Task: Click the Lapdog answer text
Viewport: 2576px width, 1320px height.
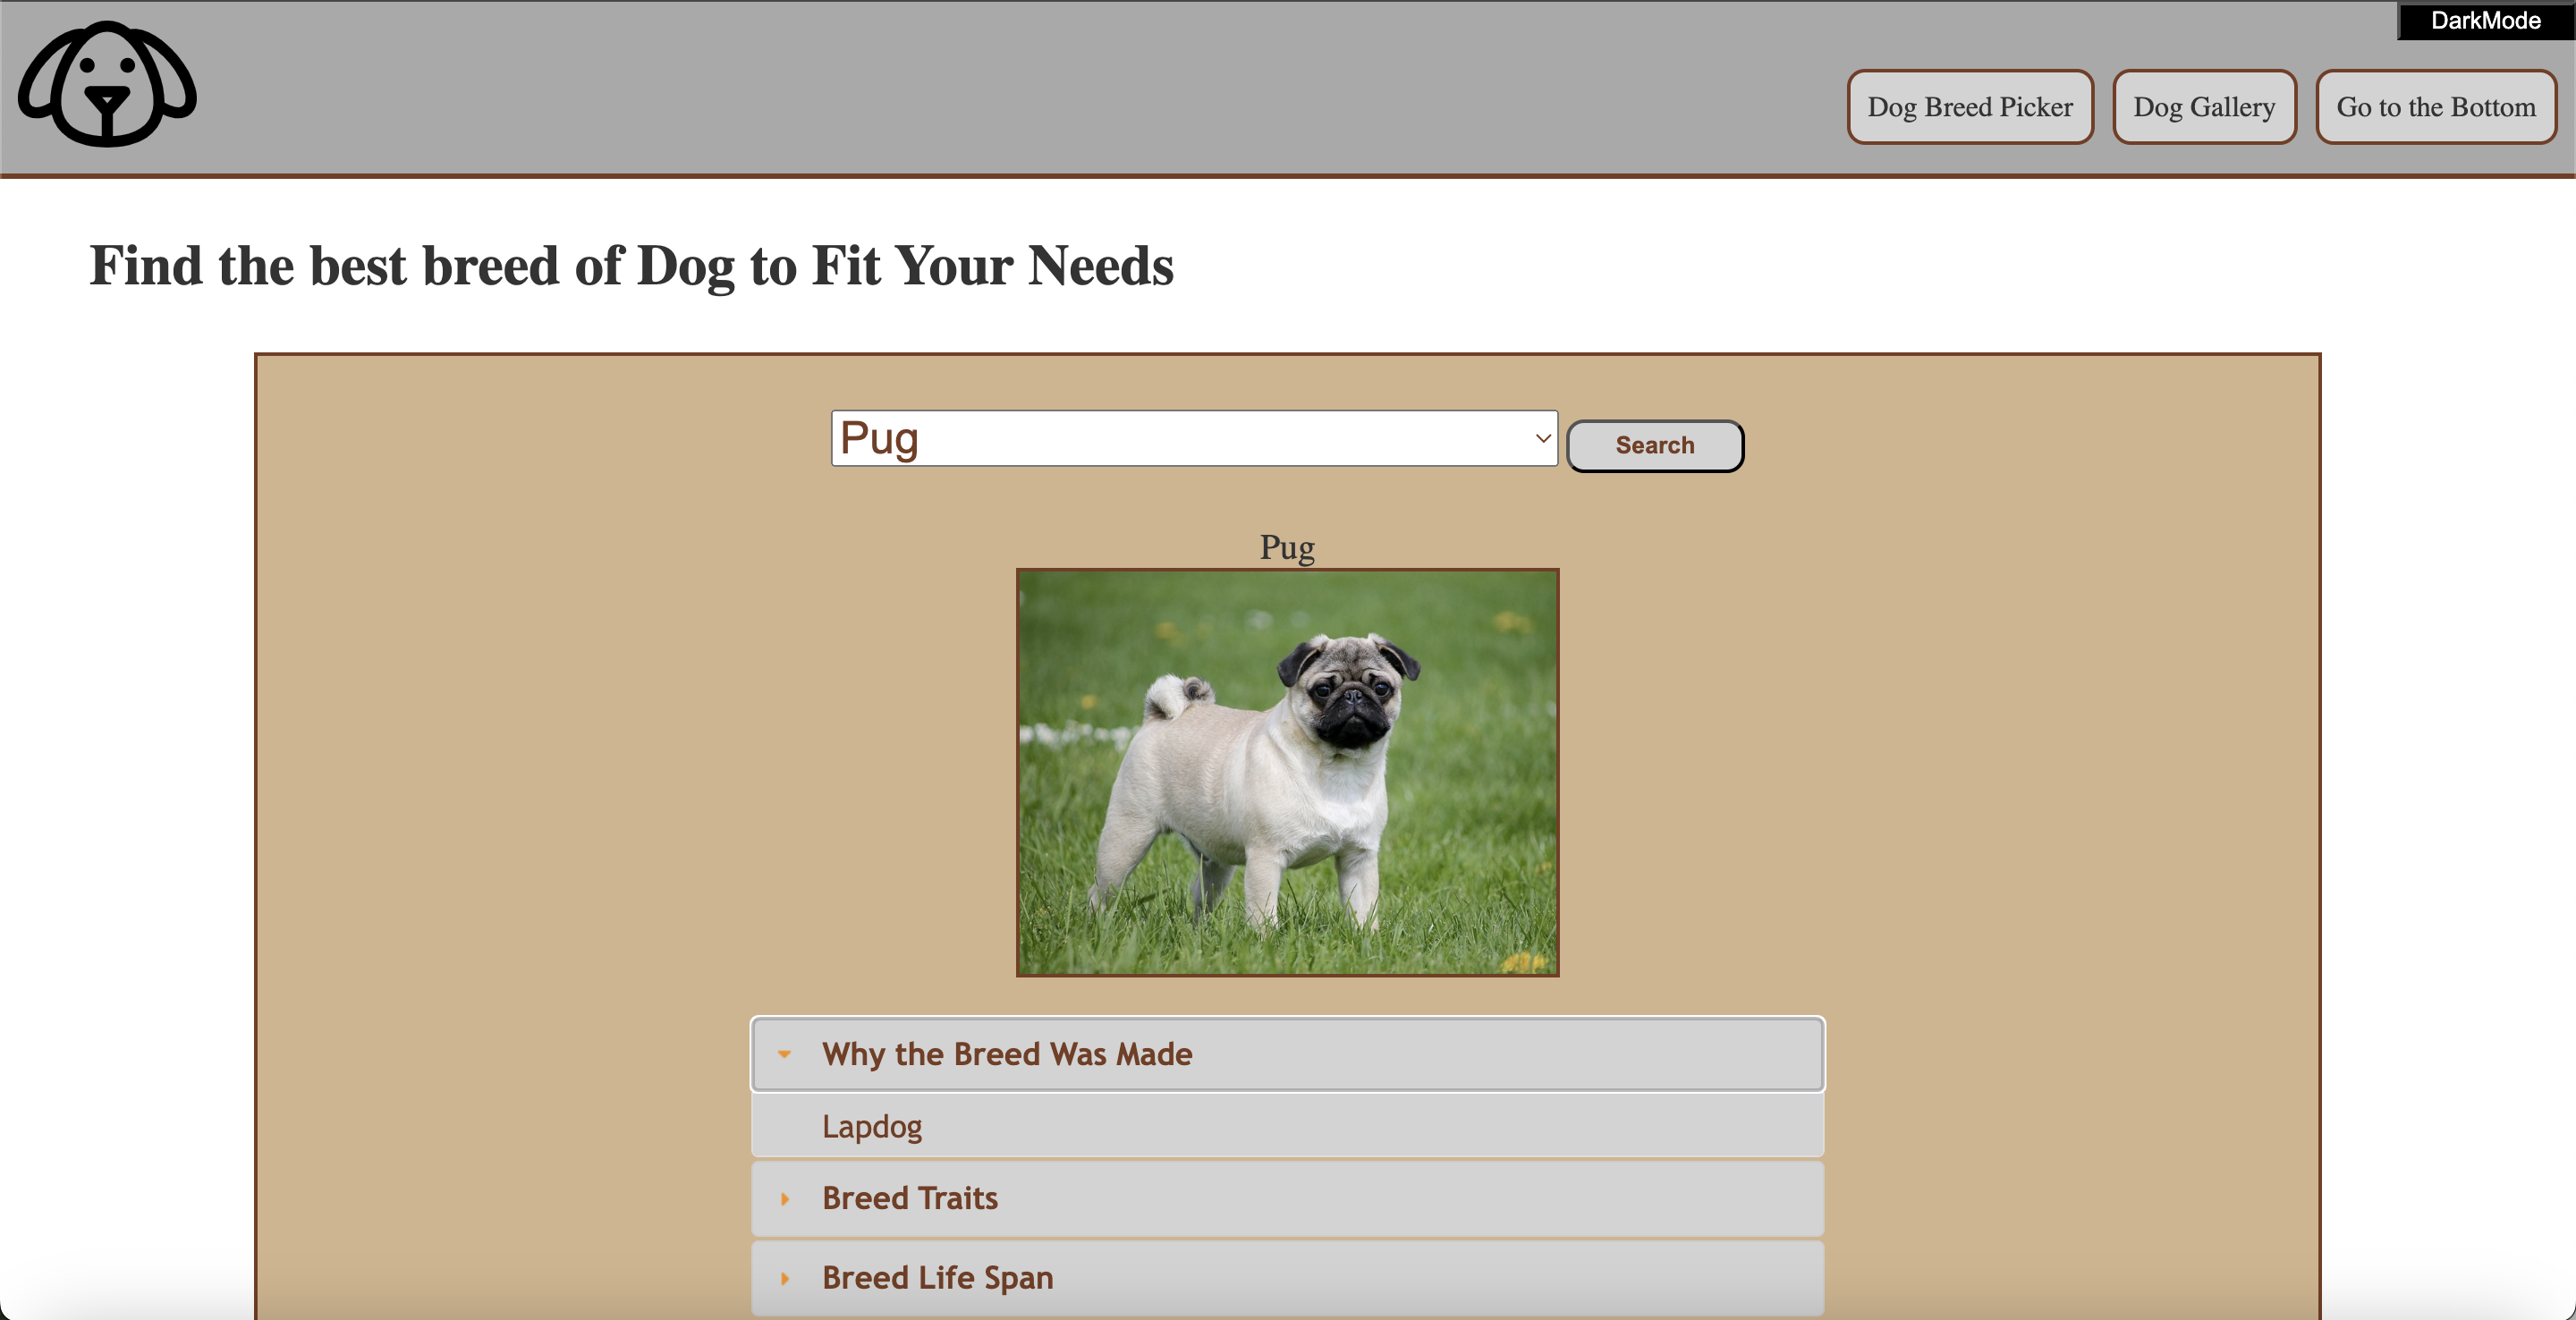Action: point(871,1126)
